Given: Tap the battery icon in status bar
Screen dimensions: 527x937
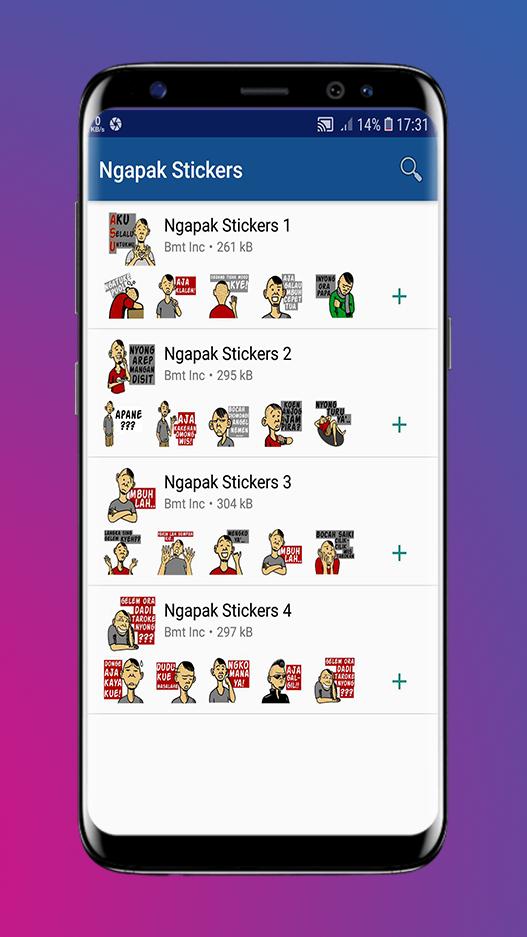Looking at the screenshot, I should pos(388,124).
